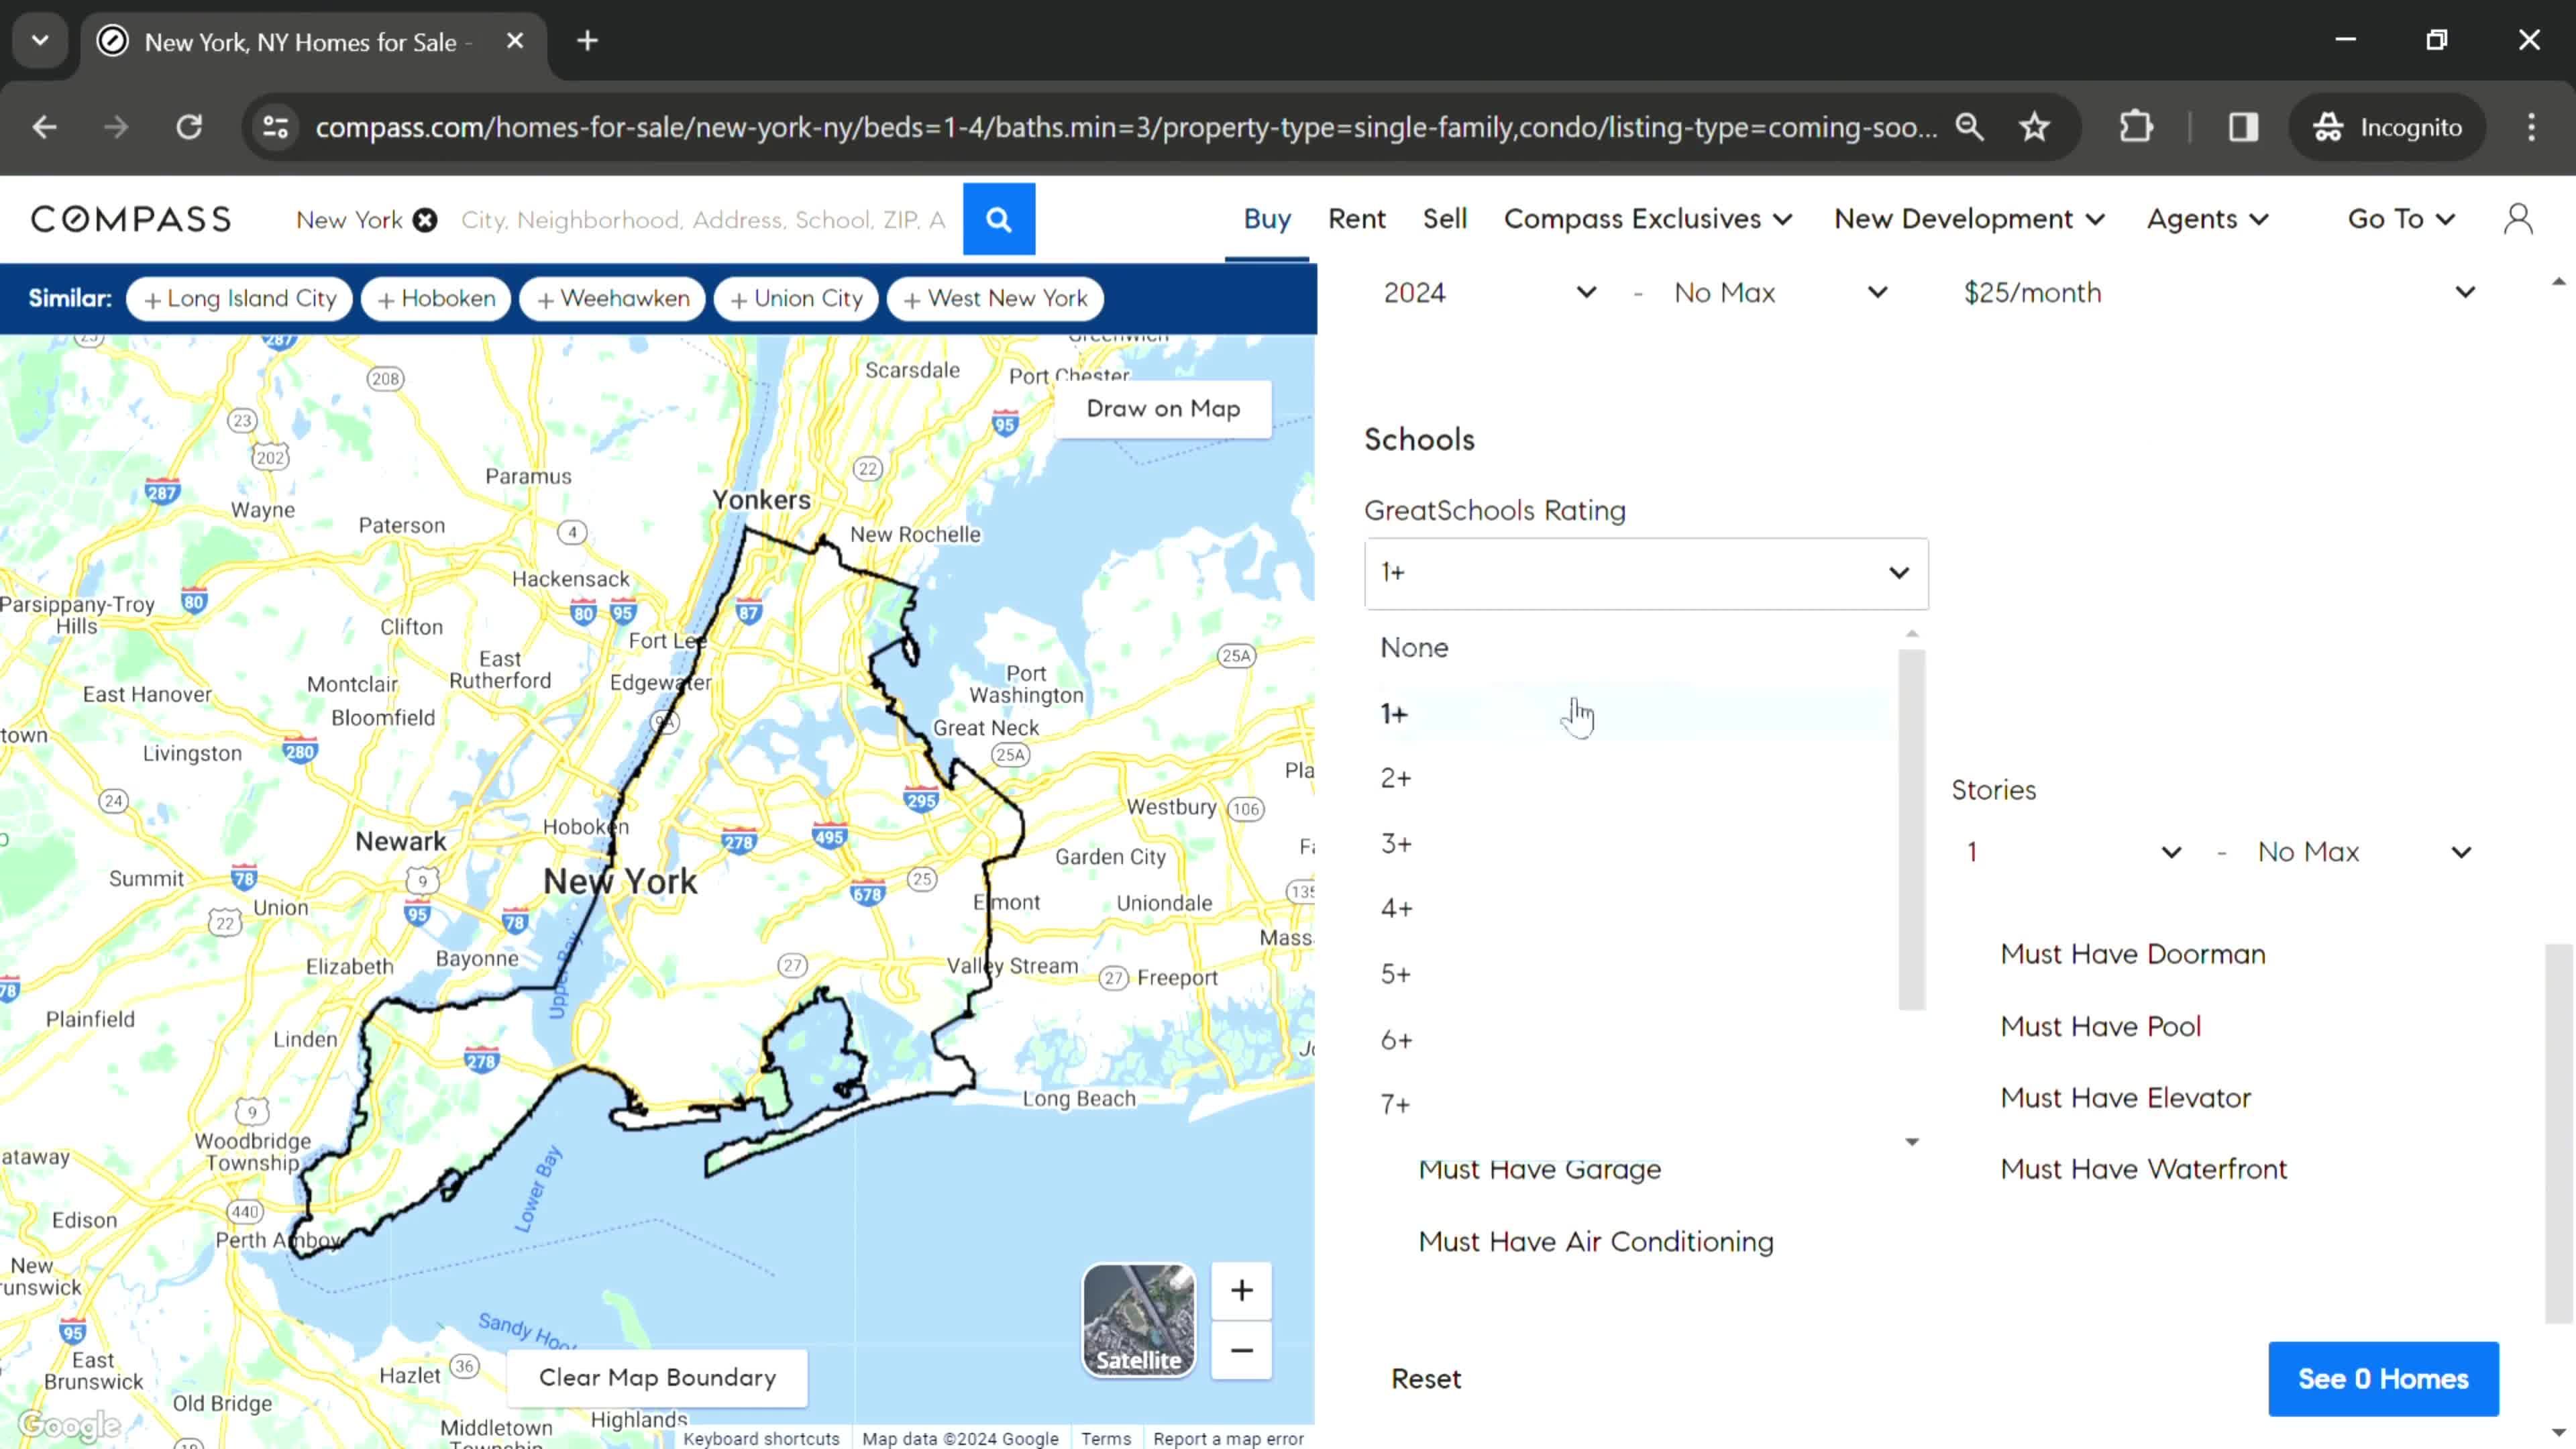Zoom out on the map
The height and width of the screenshot is (1449, 2576).
tap(1241, 1350)
